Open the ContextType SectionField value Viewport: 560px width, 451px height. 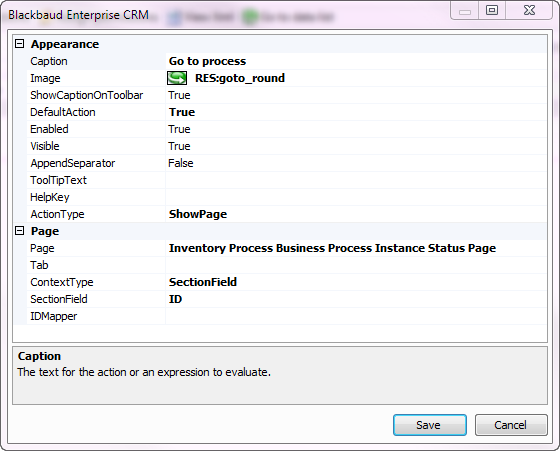(x=356, y=282)
